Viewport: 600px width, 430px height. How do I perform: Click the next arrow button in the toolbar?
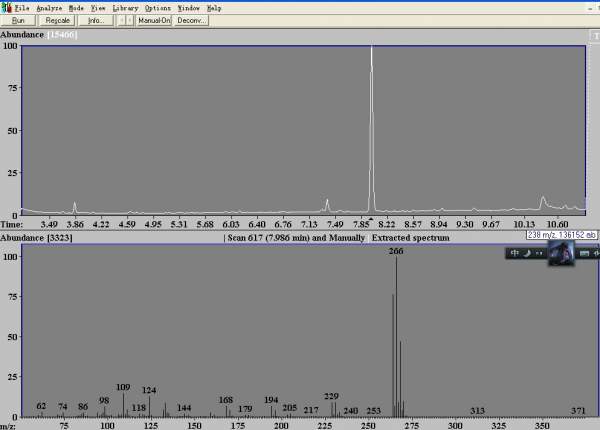130,20
